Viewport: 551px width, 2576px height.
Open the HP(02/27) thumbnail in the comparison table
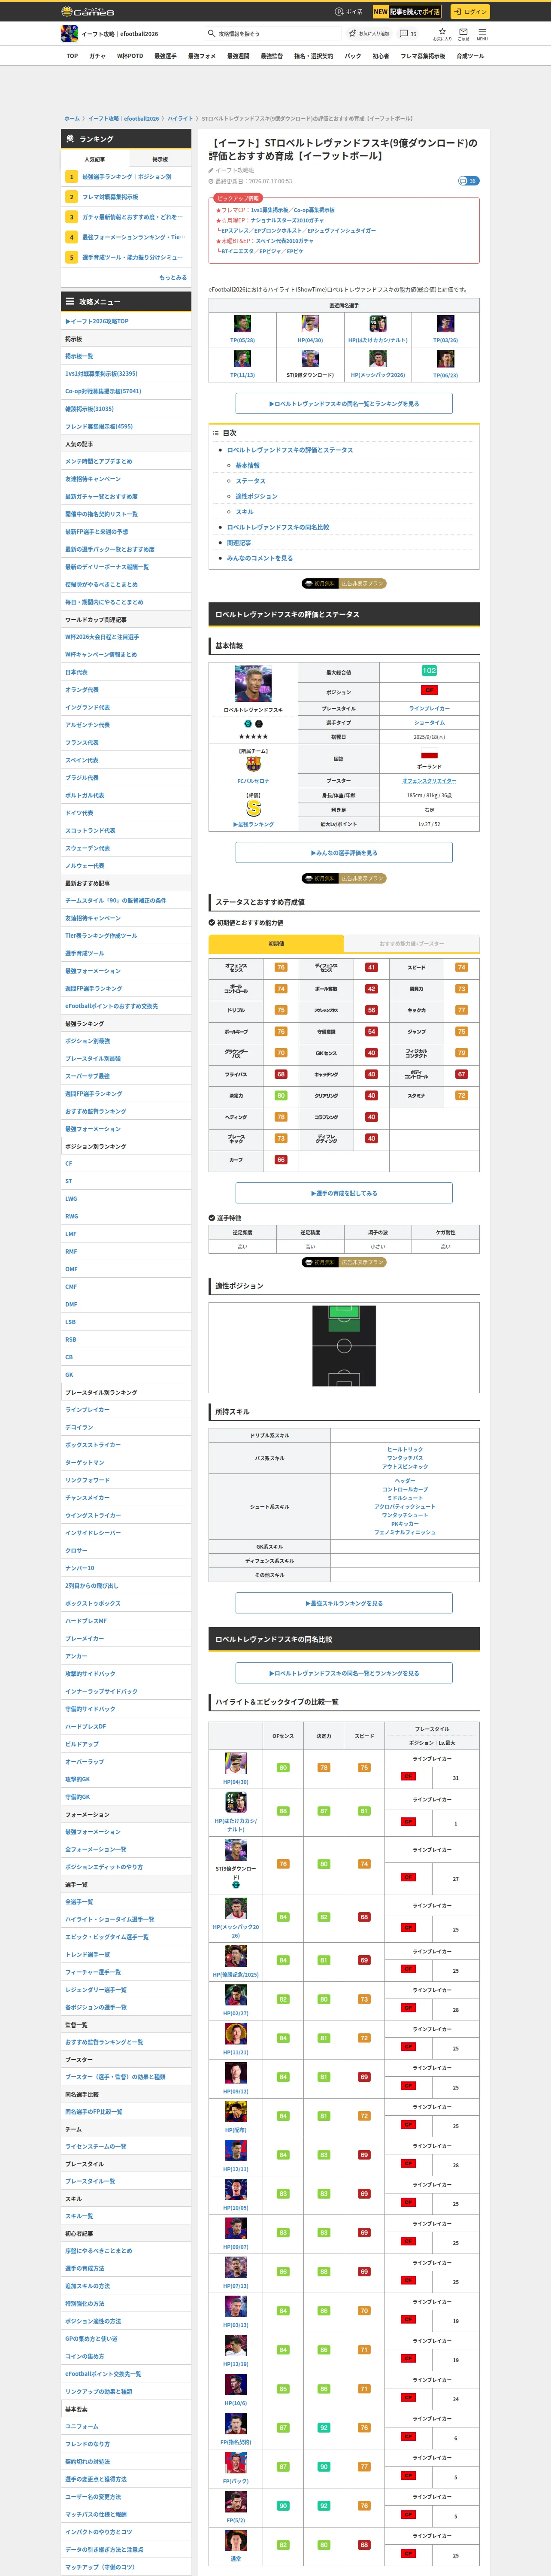click(x=235, y=1996)
